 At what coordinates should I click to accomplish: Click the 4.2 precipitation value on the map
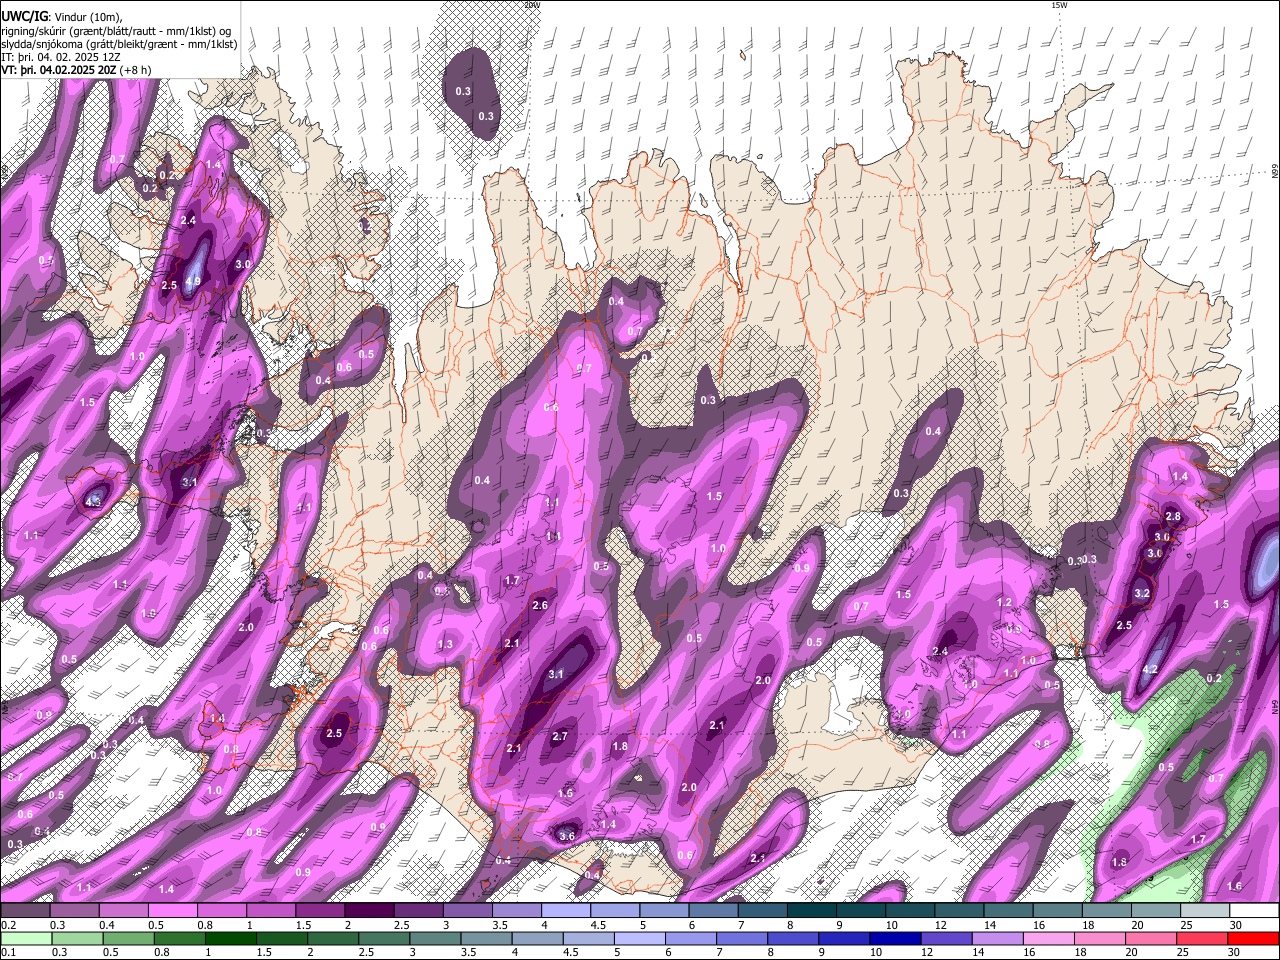(x=1150, y=670)
